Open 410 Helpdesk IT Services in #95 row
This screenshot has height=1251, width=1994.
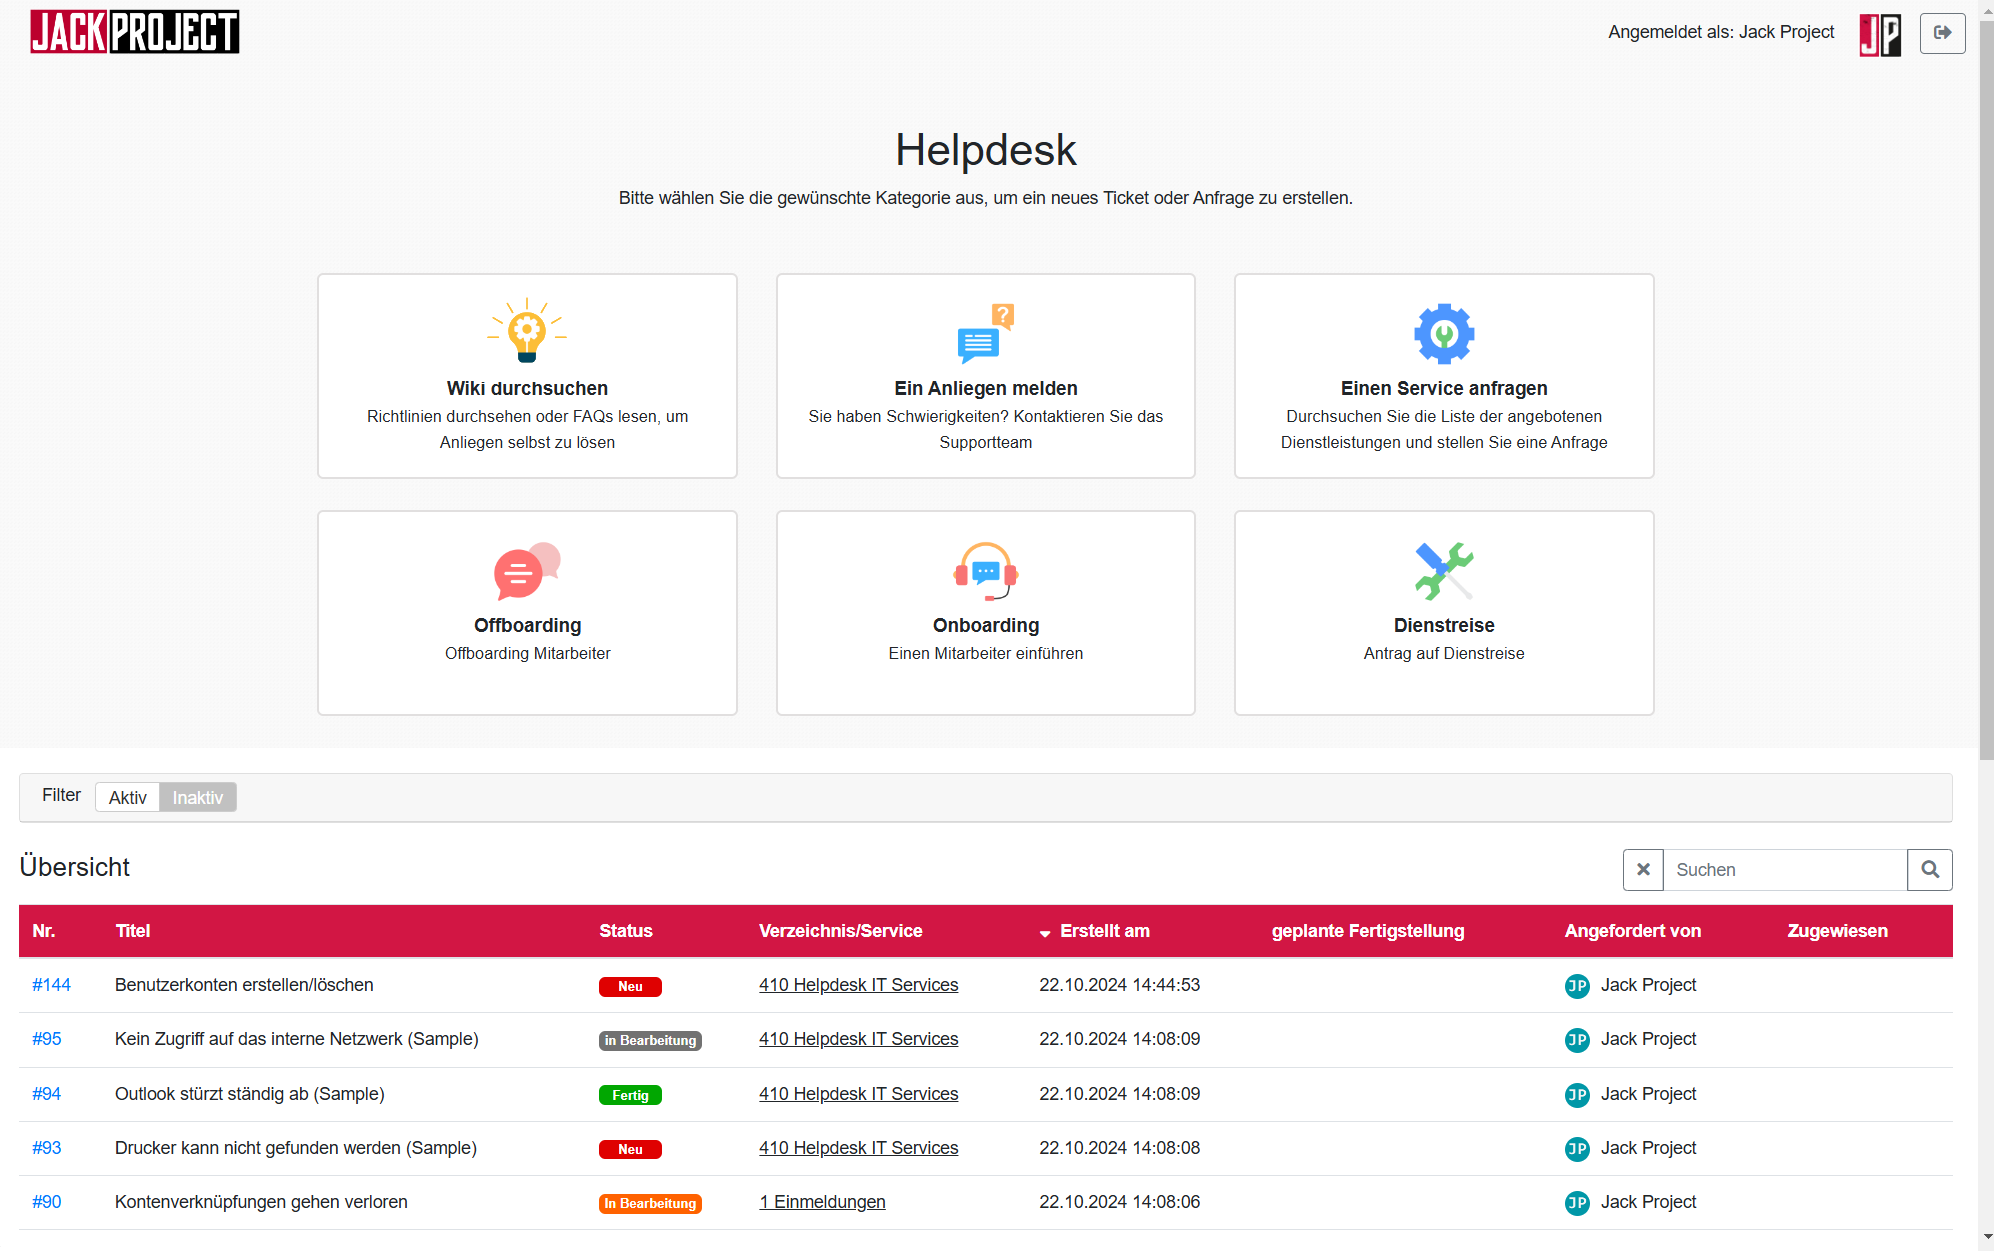(858, 1039)
